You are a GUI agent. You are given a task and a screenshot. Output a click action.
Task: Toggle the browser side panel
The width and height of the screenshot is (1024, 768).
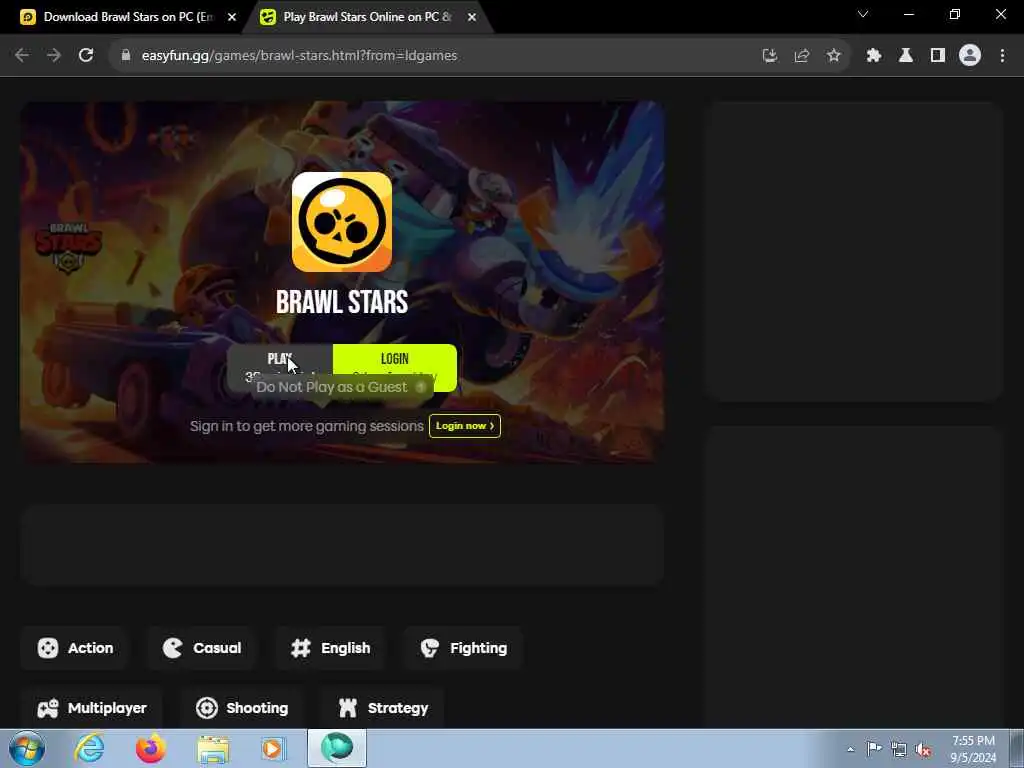pos(938,56)
